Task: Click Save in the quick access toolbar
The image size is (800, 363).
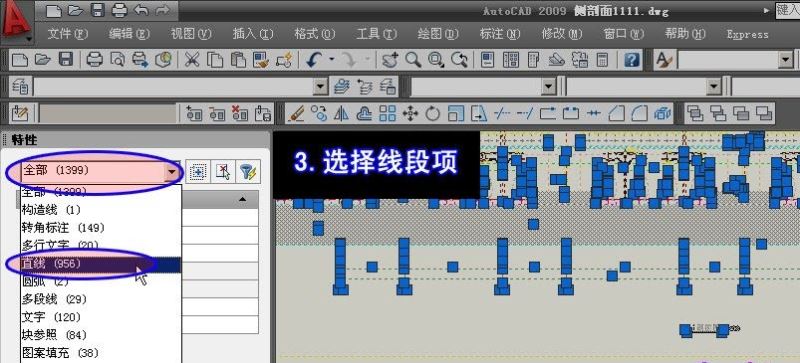Action: (x=97, y=9)
